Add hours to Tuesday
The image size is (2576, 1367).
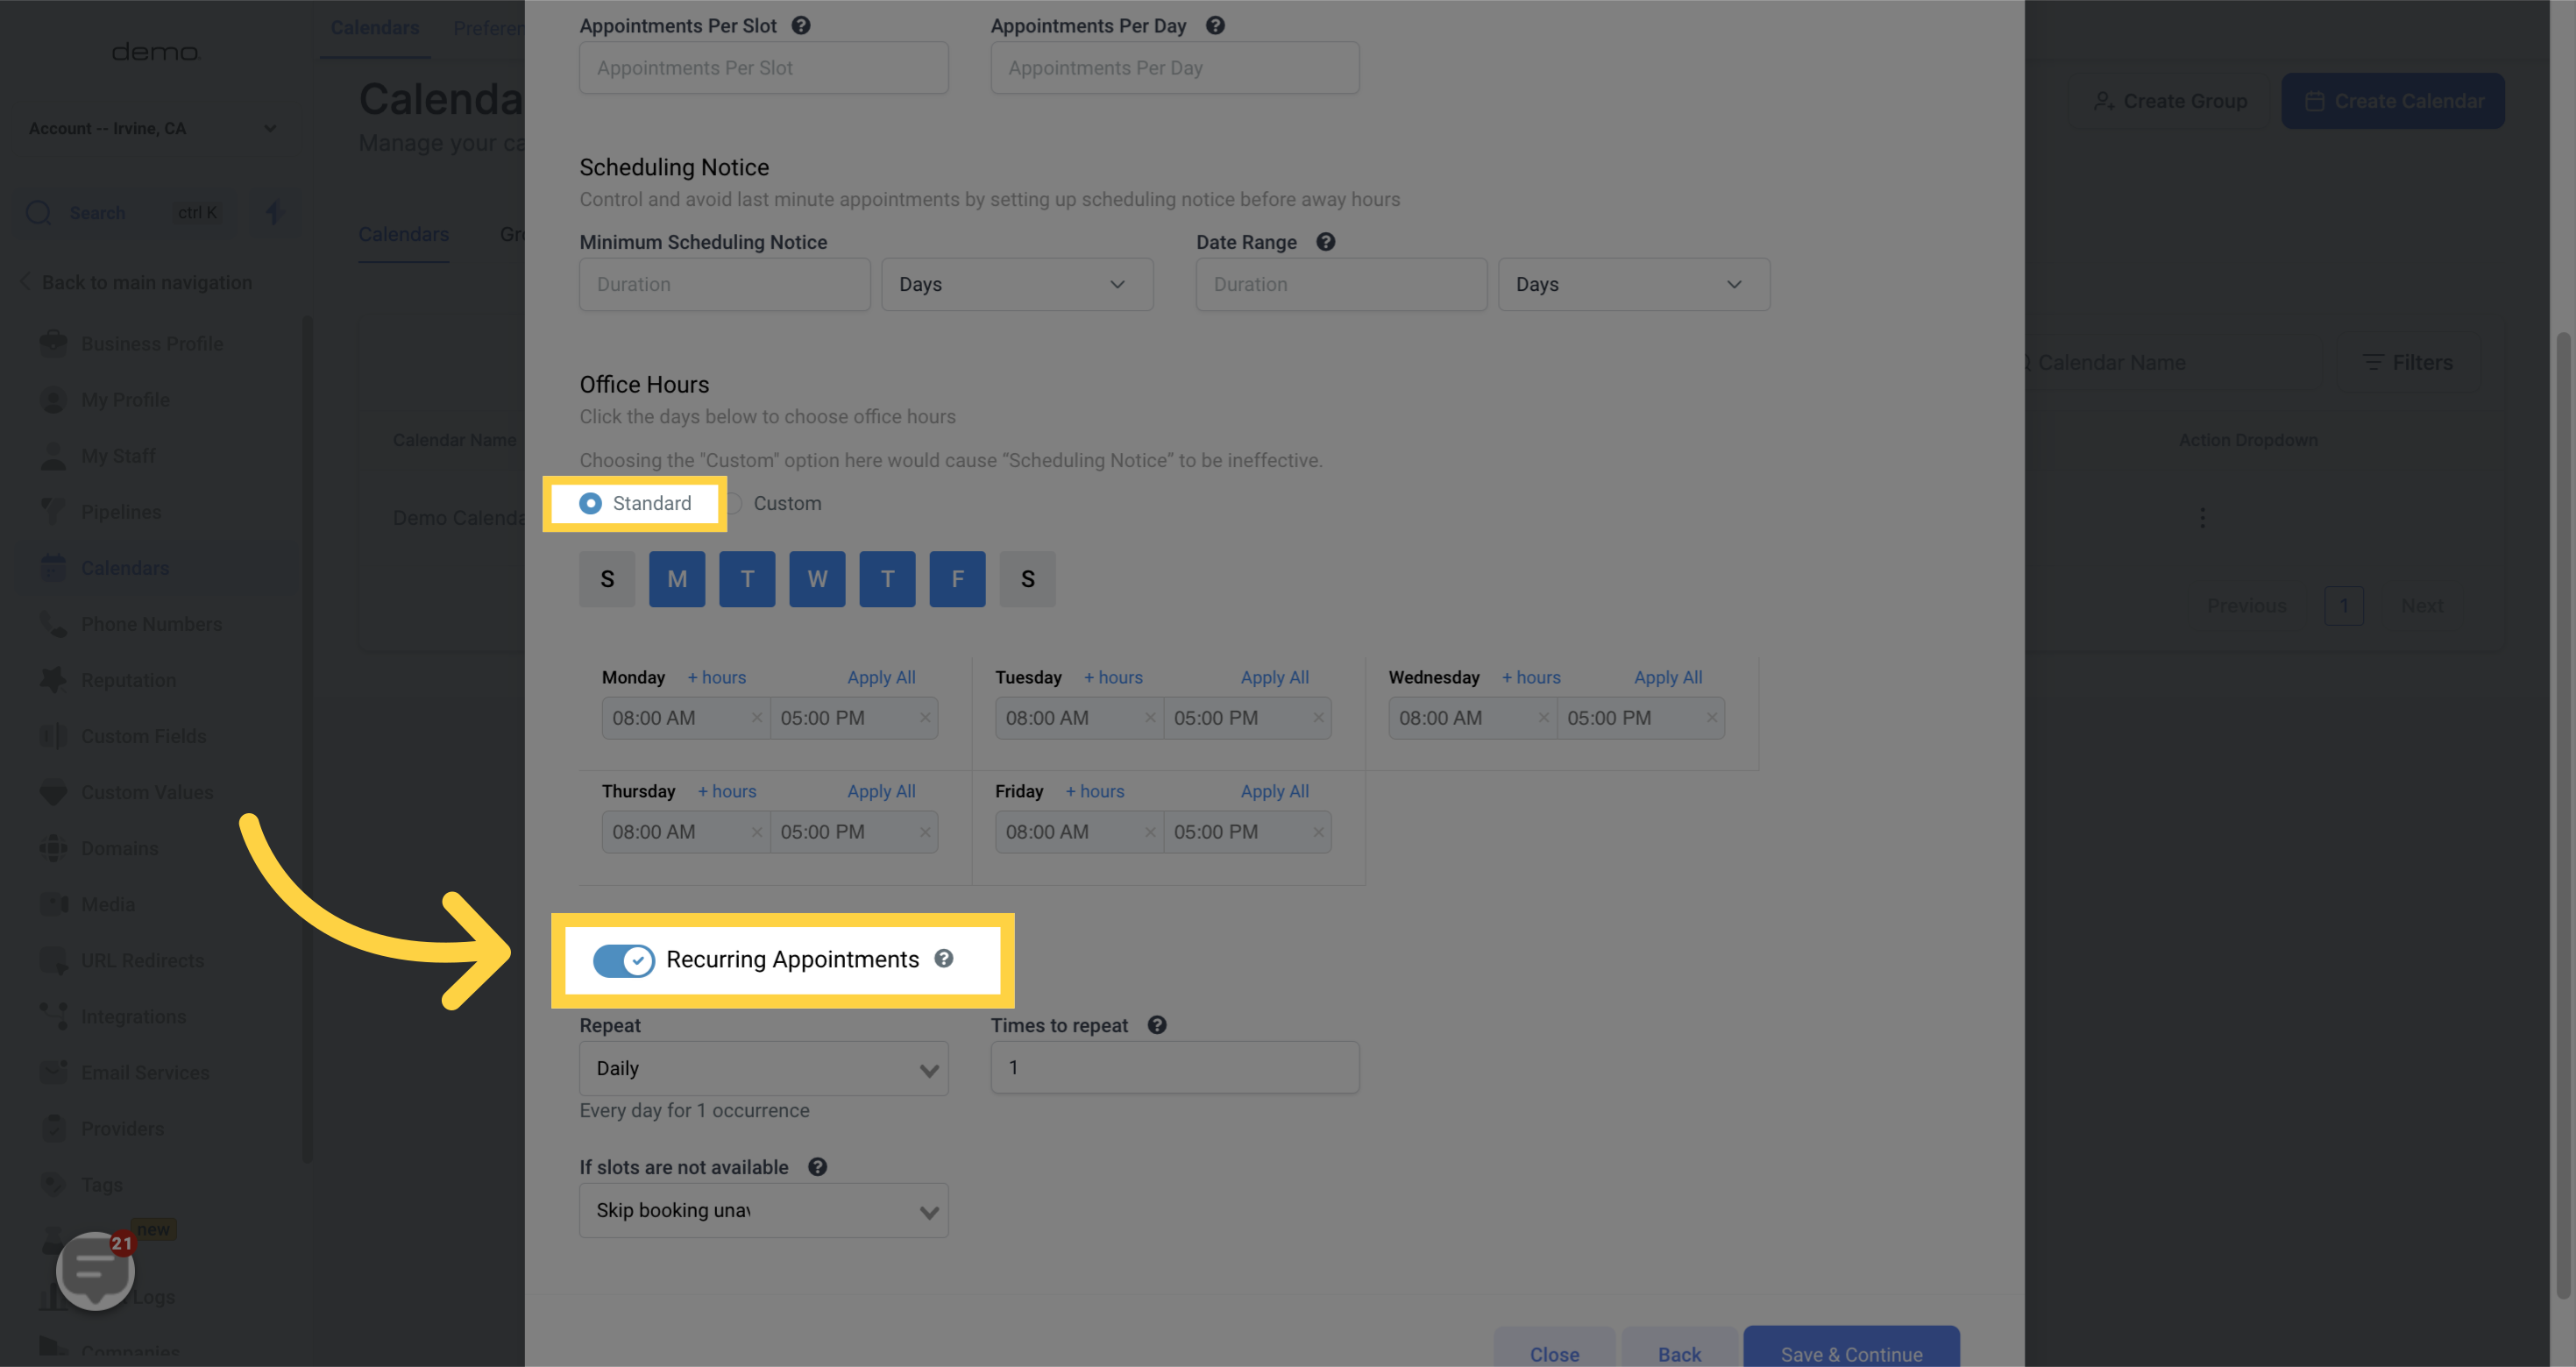tap(1112, 677)
